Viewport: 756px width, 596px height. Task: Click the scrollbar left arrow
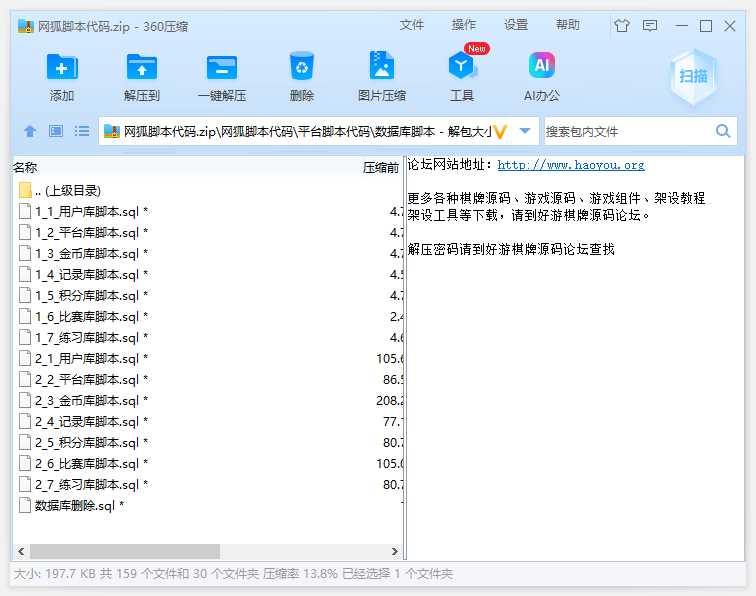pos(21,551)
